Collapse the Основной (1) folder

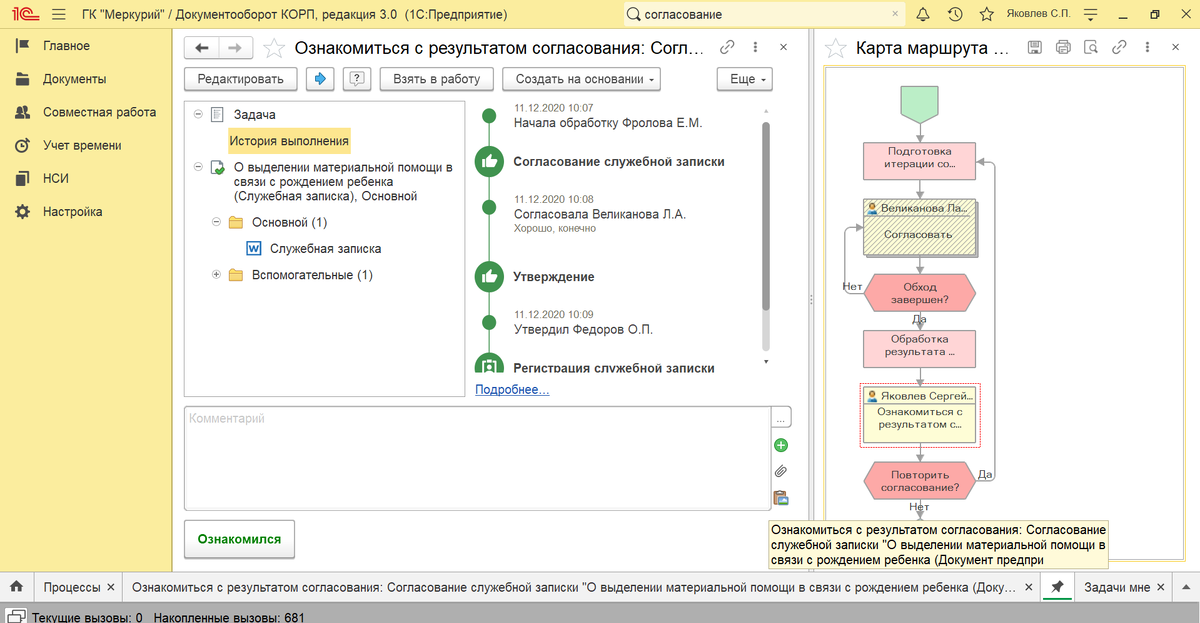pos(216,222)
